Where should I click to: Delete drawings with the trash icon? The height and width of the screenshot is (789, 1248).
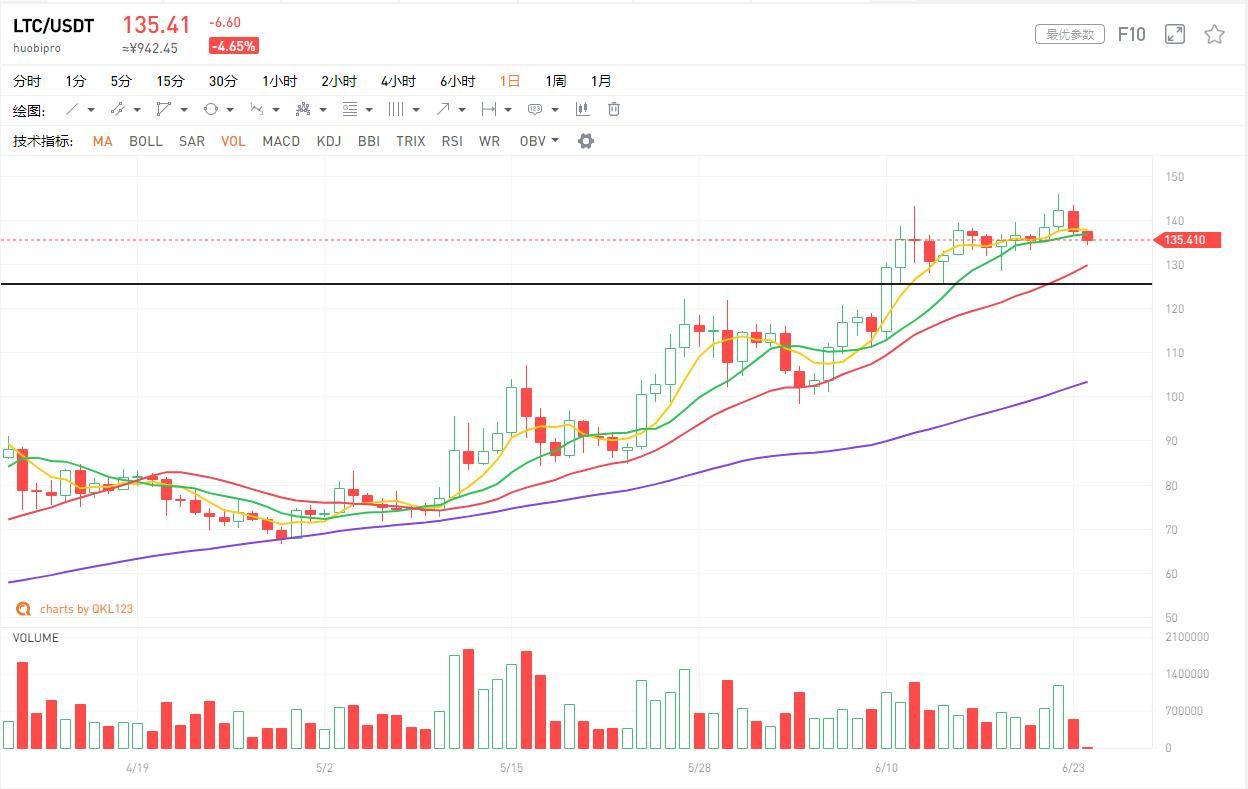pyautogui.click(x=614, y=109)
